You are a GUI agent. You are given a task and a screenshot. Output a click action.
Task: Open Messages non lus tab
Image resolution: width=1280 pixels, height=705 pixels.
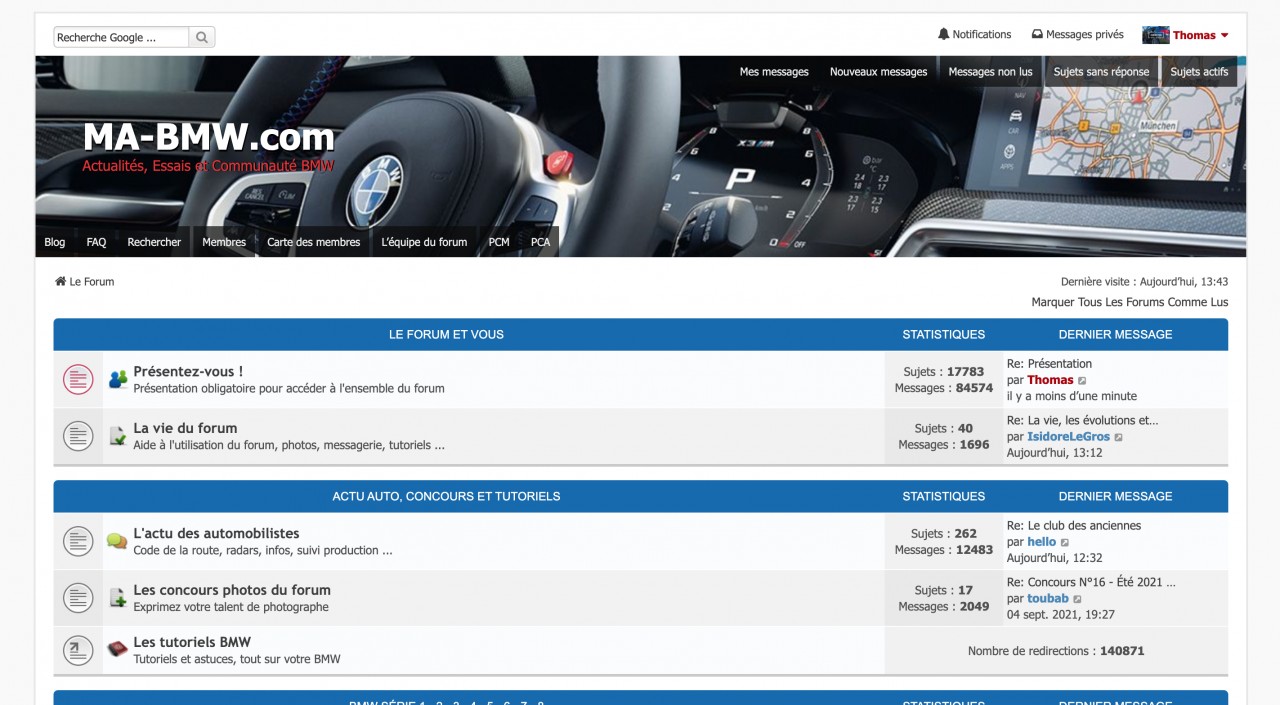tap(990, 72)
